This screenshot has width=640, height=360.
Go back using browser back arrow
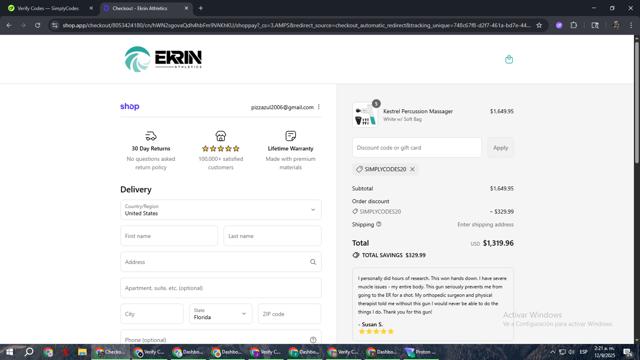click(9, 25)
